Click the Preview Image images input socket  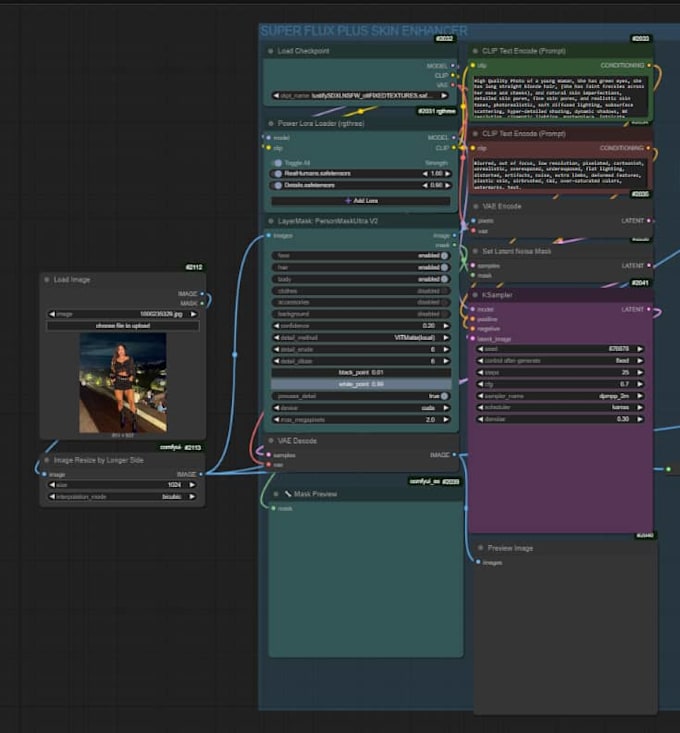pyautogui.click(x=478, y=562)
